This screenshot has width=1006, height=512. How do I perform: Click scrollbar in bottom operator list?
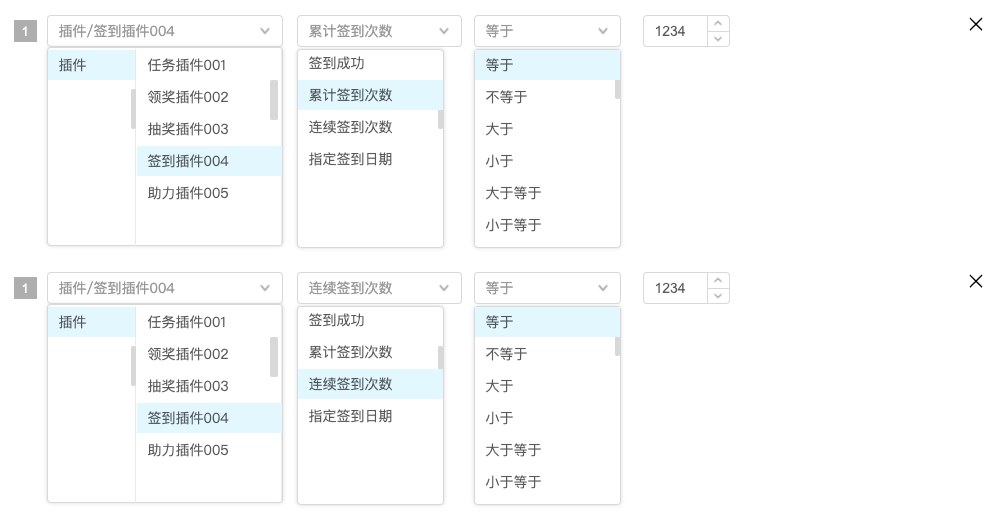[x=617, y=346]
